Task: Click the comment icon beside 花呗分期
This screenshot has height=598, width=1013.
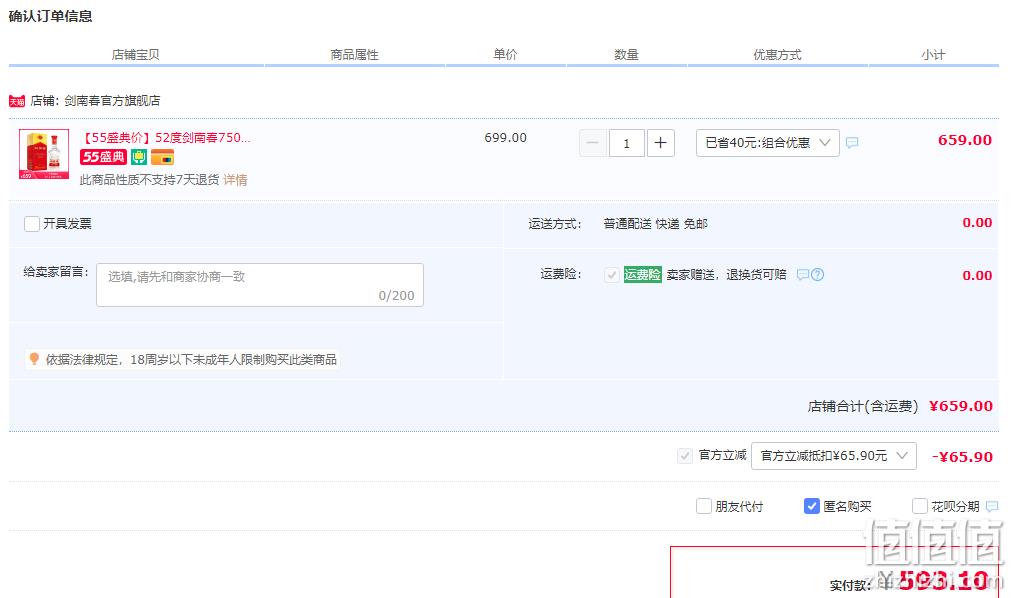Action: [x=992, y=506]
